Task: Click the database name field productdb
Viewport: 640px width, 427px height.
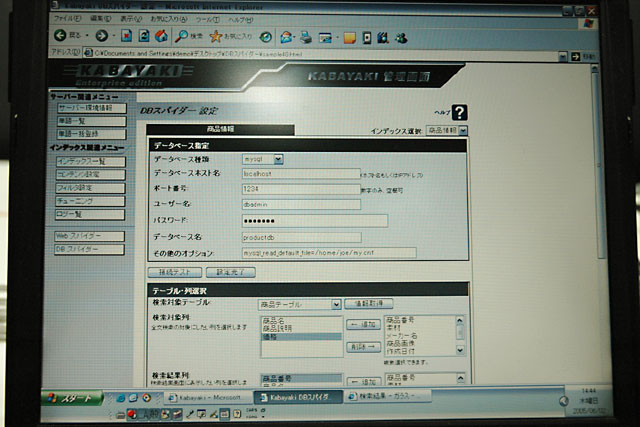Action: (x=302, y=237)
